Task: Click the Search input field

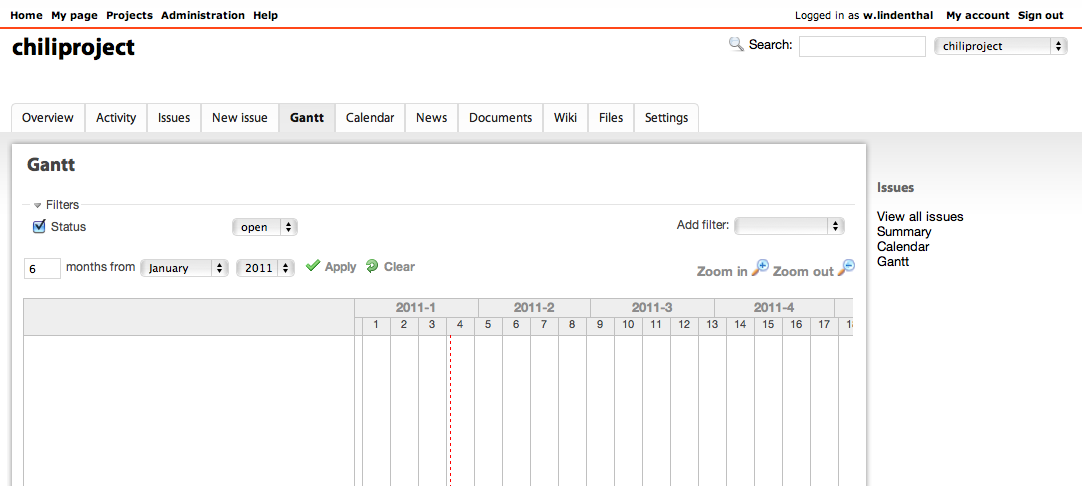Action: (x=862, y=46)
